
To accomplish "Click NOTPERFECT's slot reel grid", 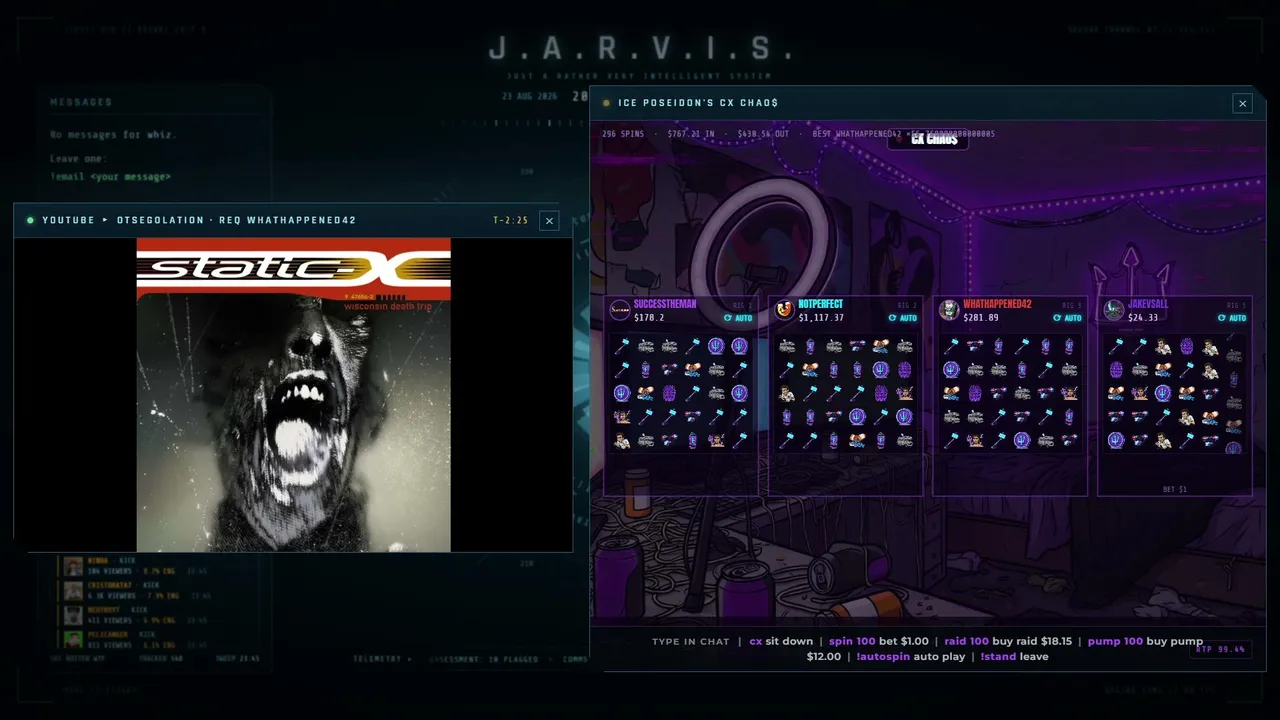I will coord(845,393).
